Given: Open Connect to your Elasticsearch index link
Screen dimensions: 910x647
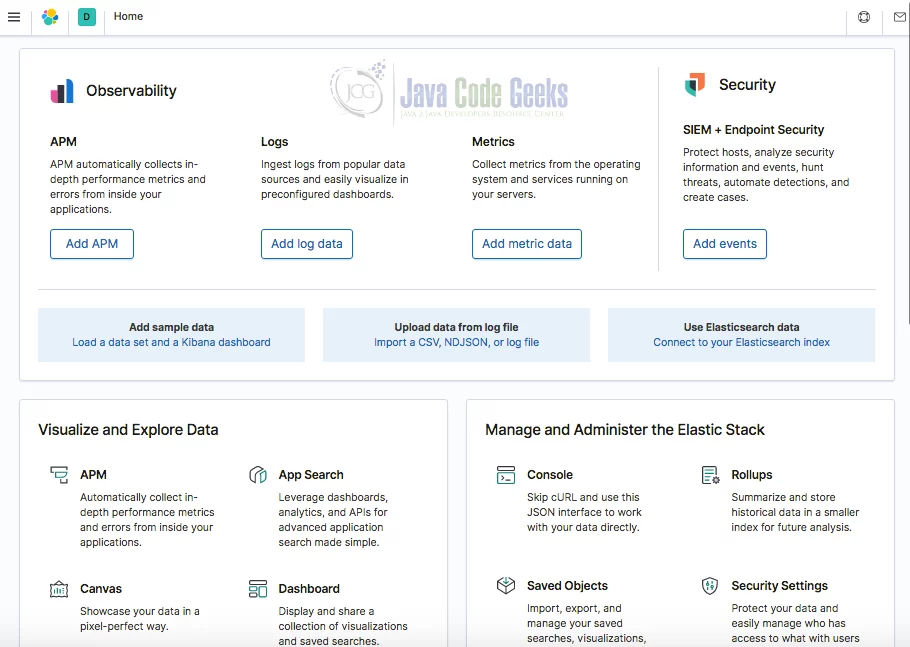Looking at the screenshot, I should click(742, 342).
